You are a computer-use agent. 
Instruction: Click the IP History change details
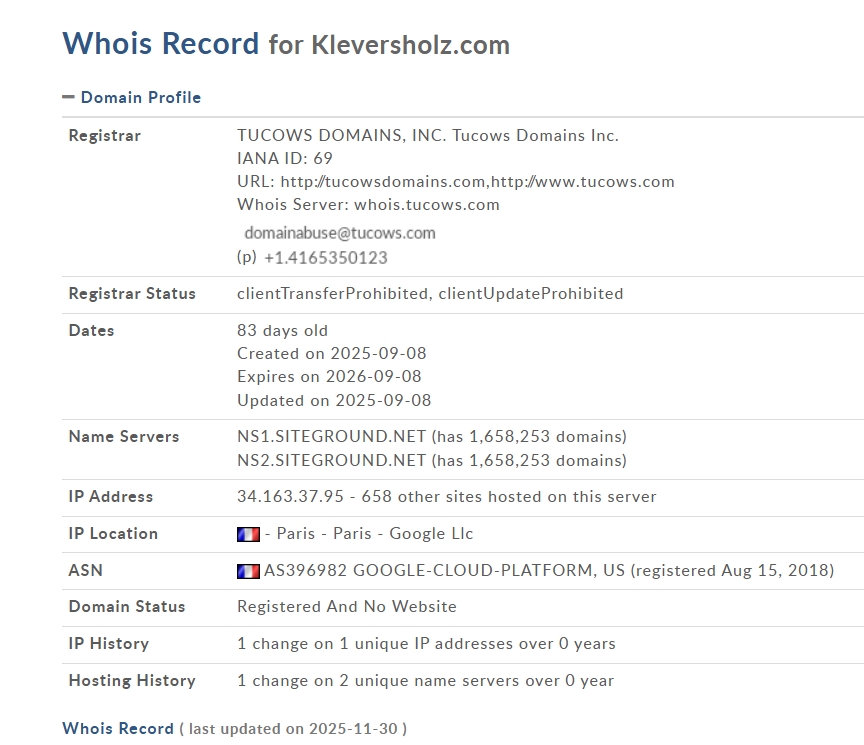pyautogui.click(x=426, y=644)
